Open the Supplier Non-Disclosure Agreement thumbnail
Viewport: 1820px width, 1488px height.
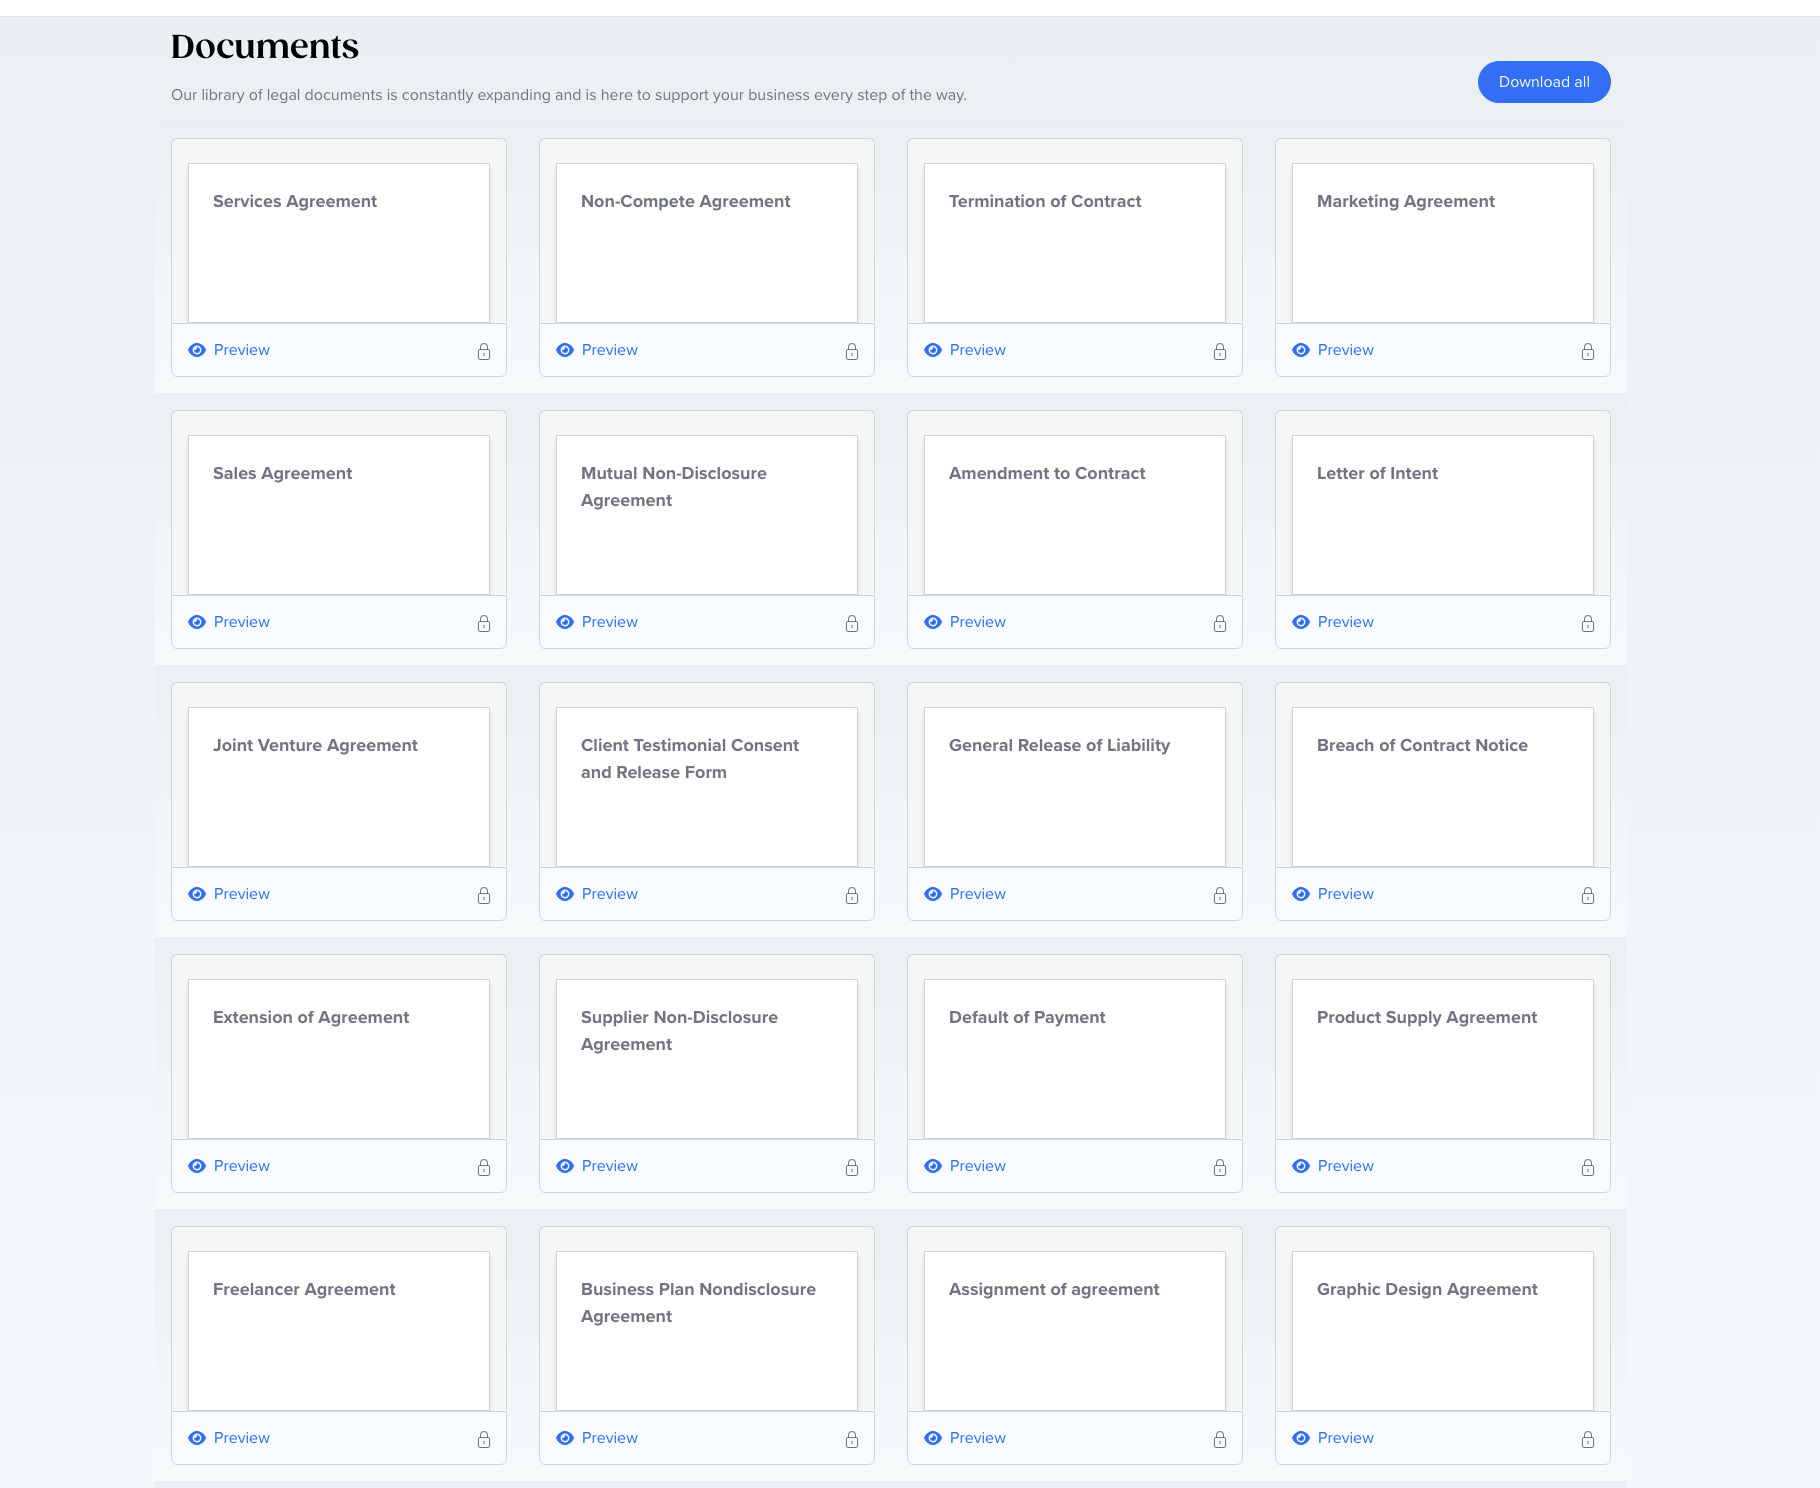point(707,1059)
